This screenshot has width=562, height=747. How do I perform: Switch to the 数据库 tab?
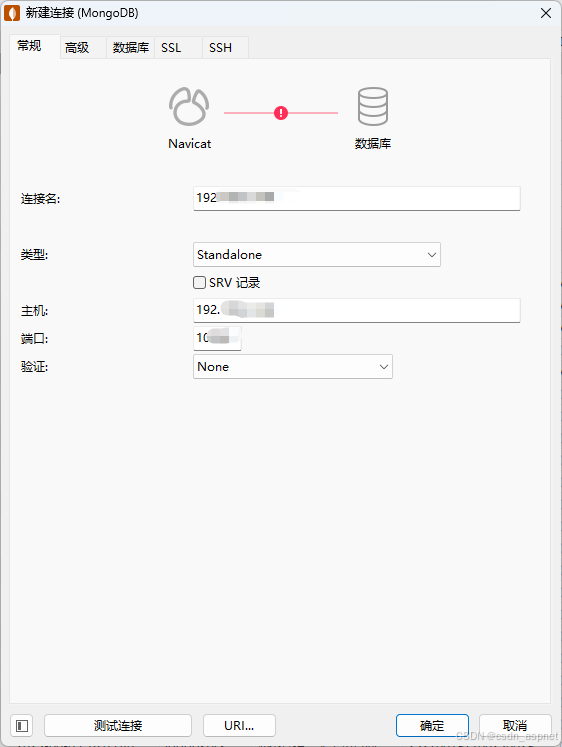[x=130, y=48]
